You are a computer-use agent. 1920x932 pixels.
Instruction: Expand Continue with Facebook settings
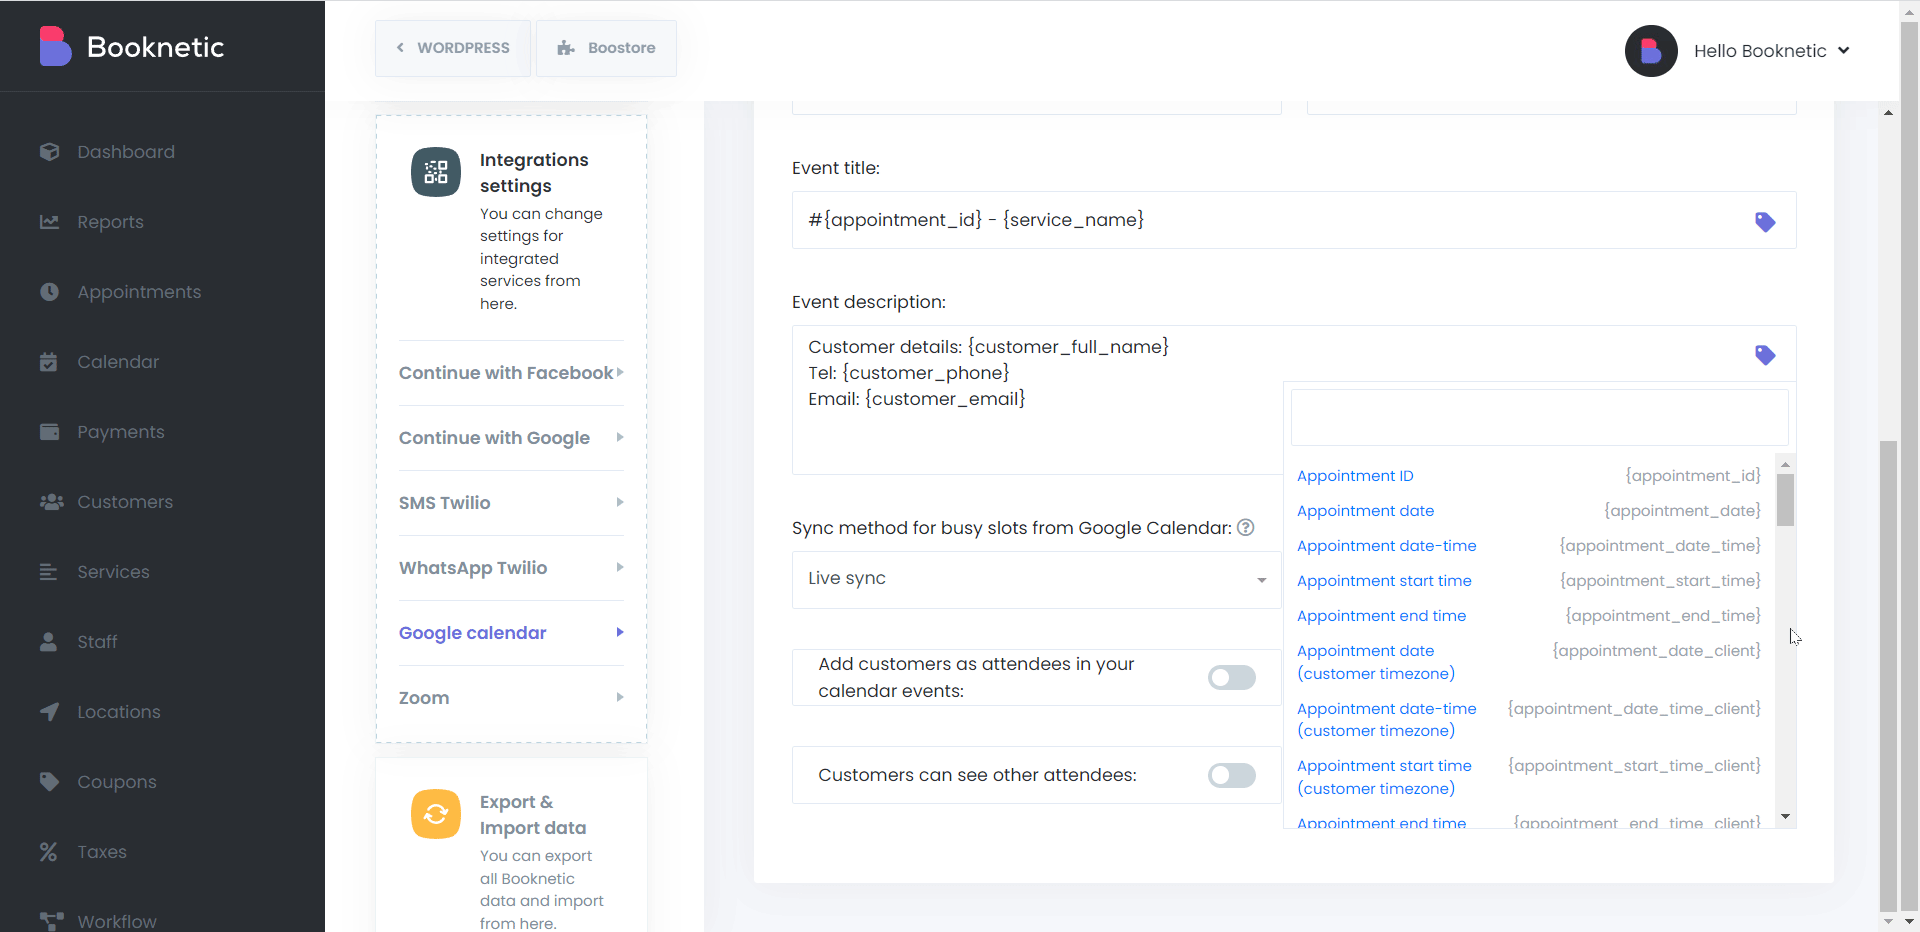coord(511,373)
